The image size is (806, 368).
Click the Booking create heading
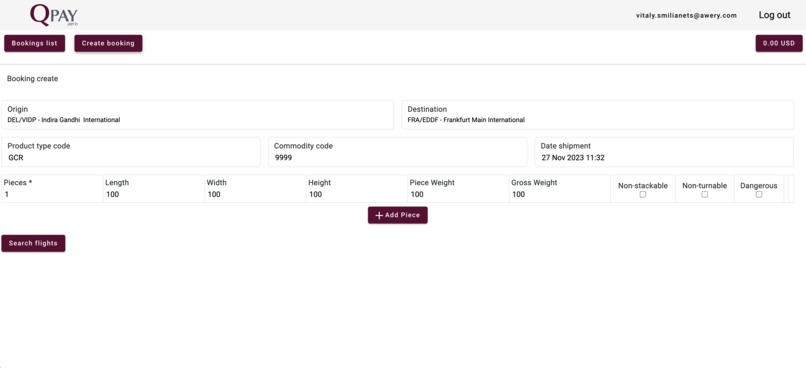coord(32,79)
